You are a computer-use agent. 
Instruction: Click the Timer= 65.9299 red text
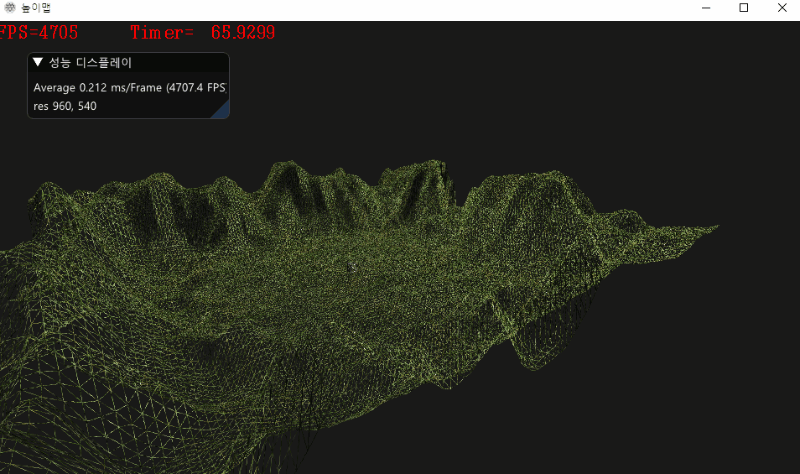pos(203,33)
